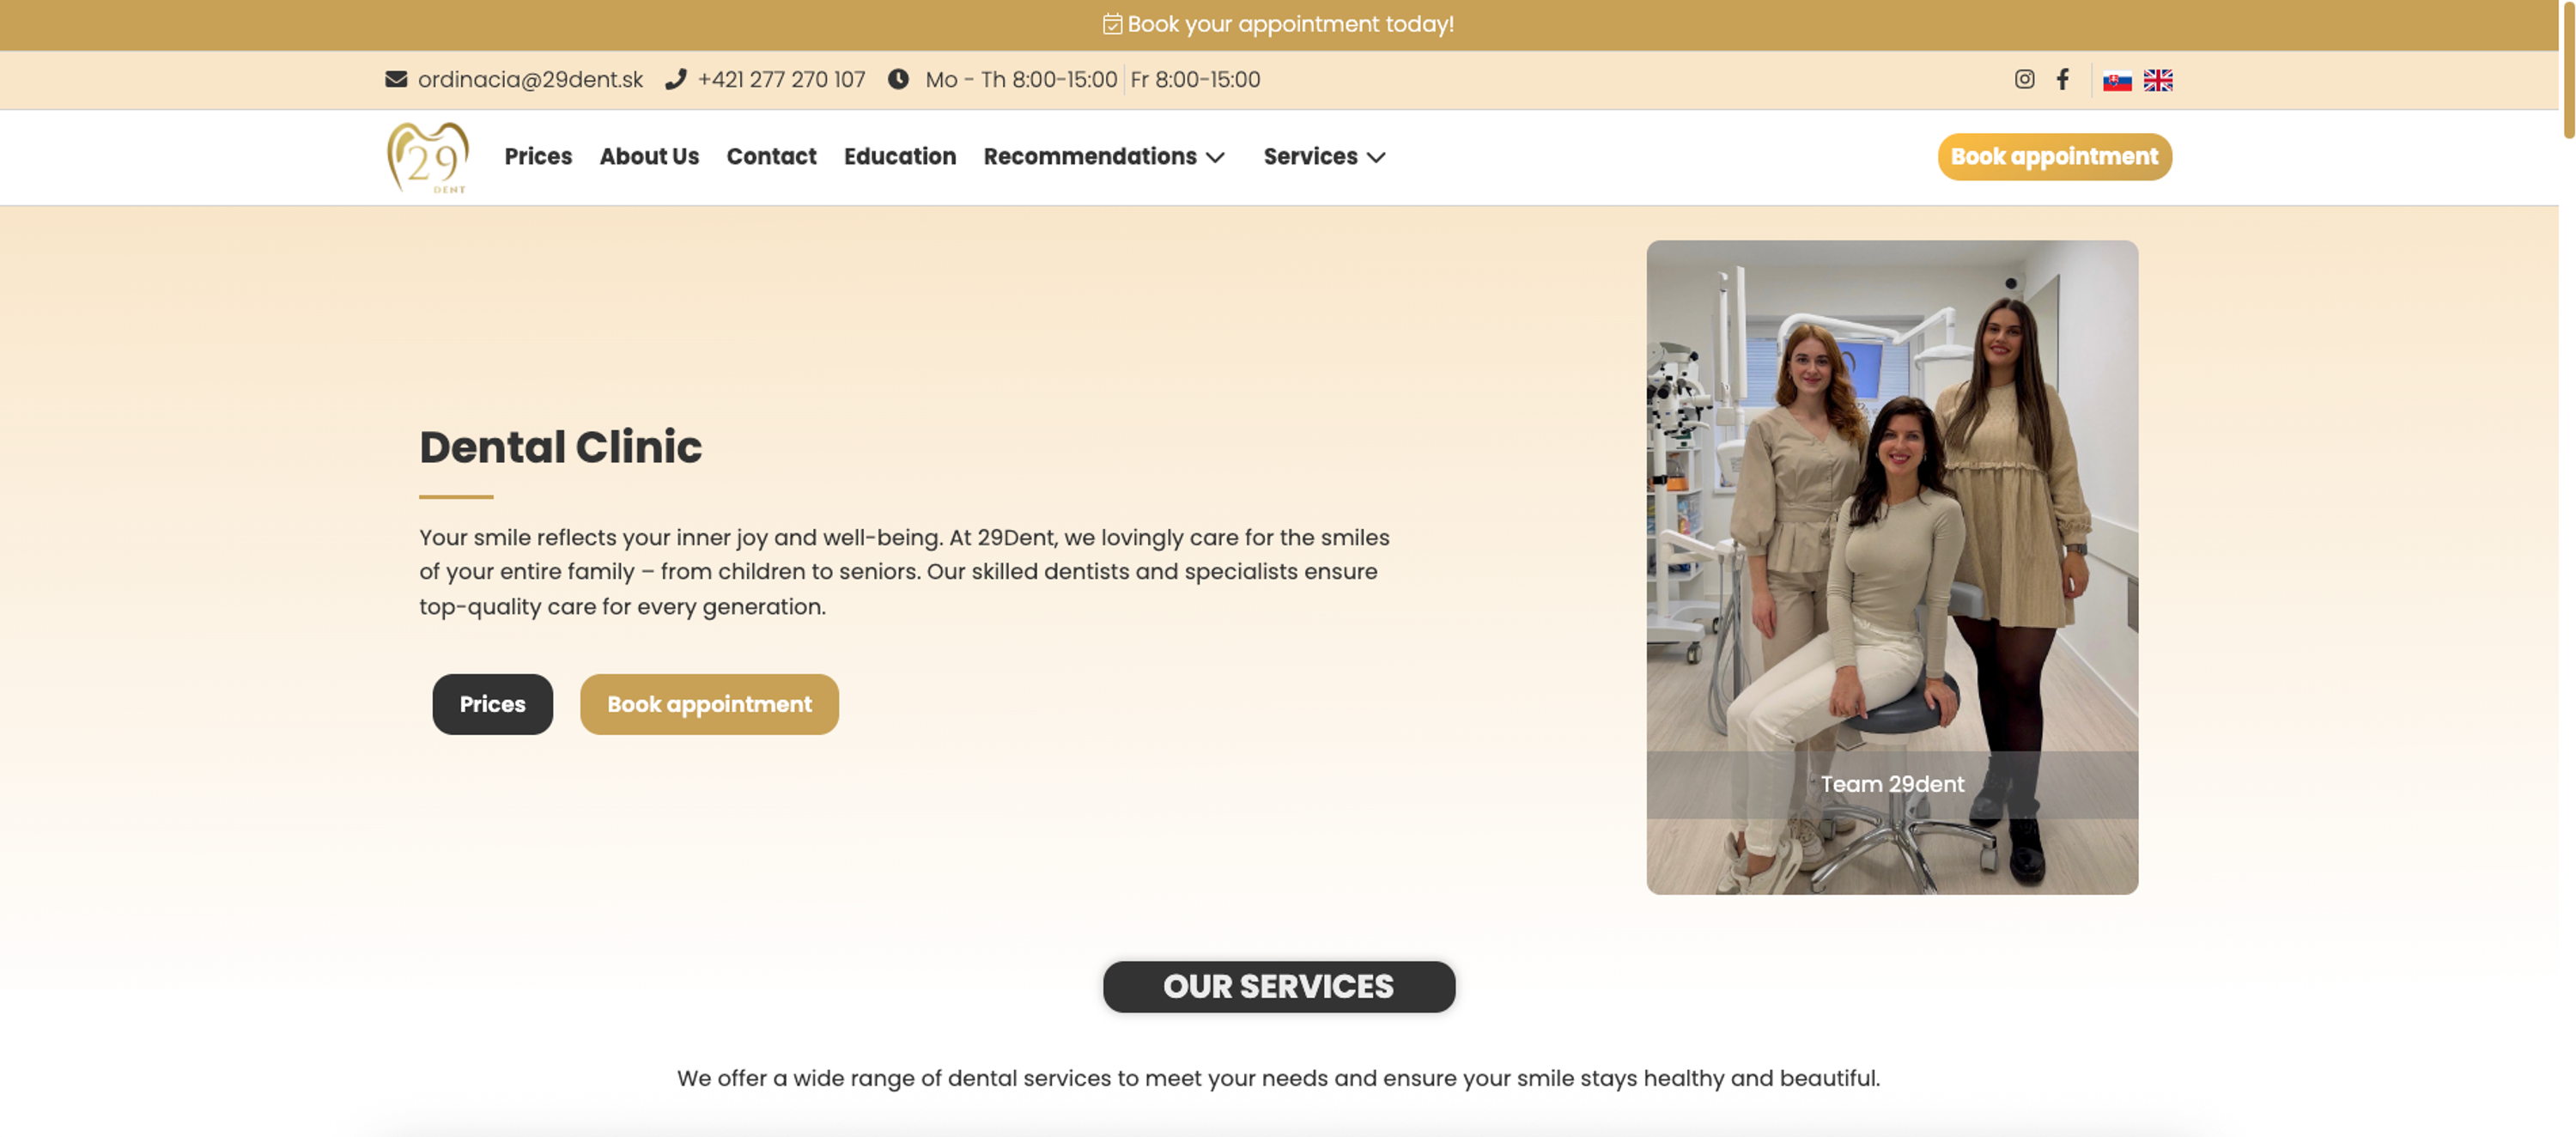Click calendar icon in top banner
The width and height of the screenshot is (2576, 1137).
(1112, 24)
